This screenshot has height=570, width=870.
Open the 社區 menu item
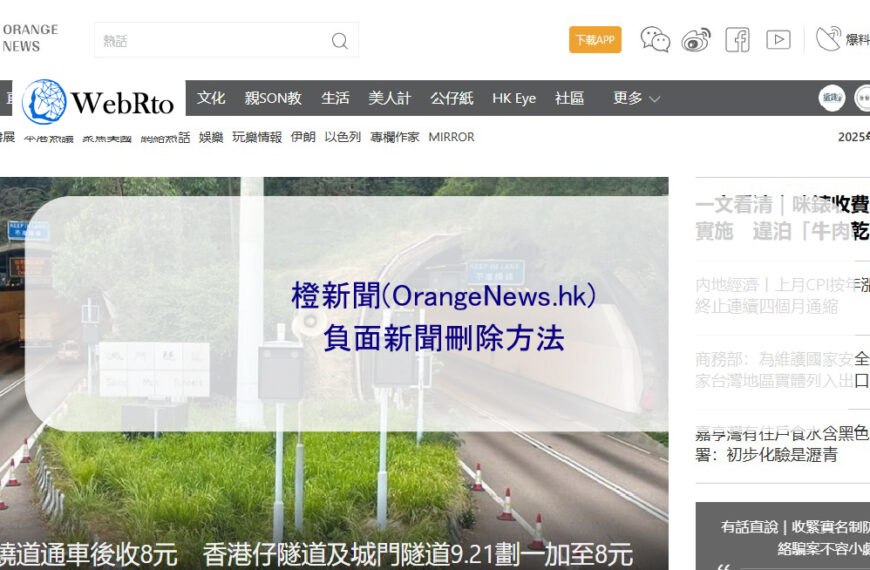(569, 98)
